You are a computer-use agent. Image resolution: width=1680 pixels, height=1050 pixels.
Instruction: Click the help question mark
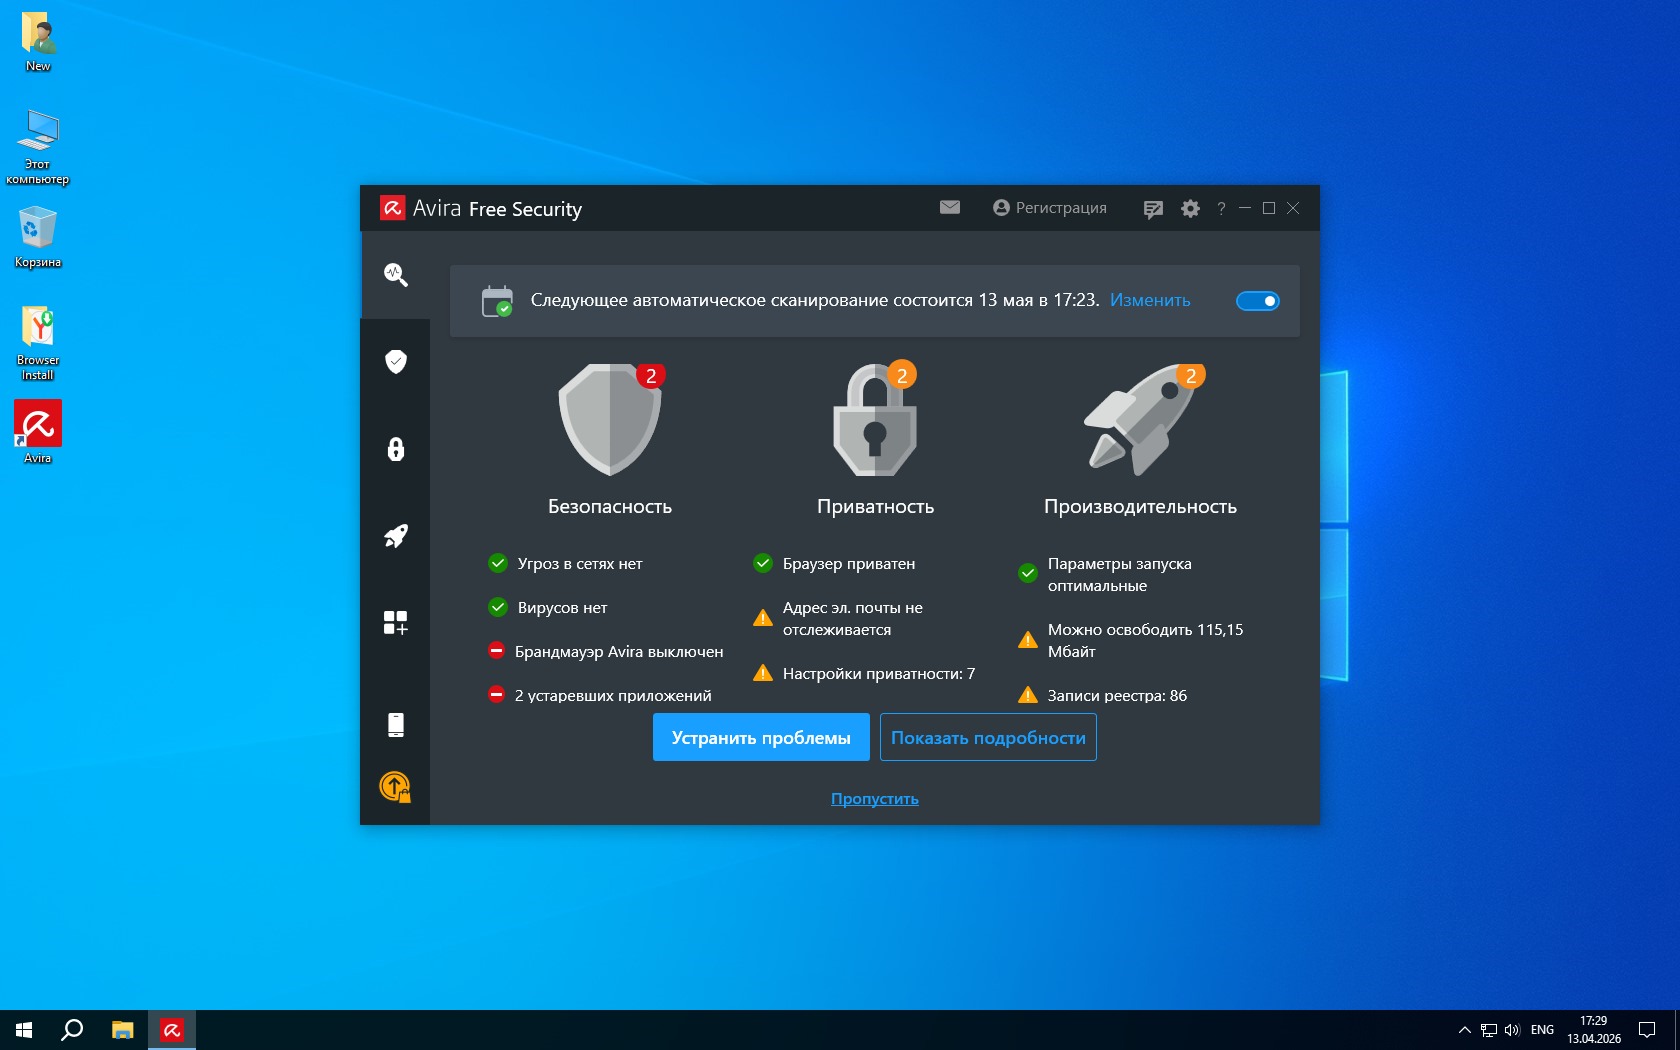tap(1221, 209)
